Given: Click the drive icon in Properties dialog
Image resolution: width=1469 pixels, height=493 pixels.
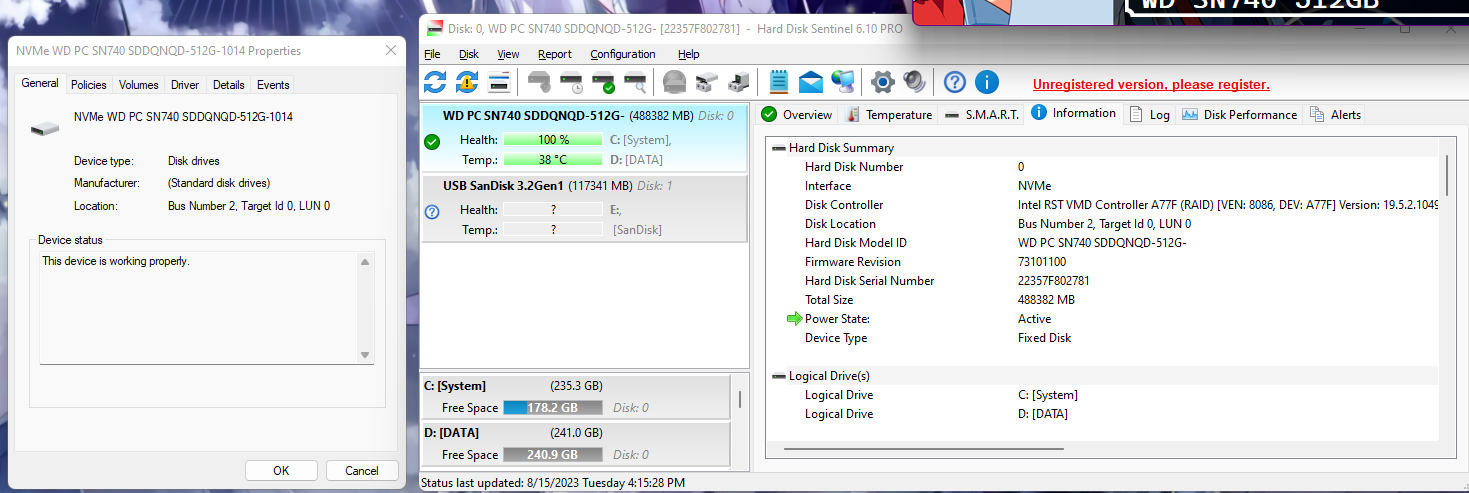Looking at the screenshot, I should click(45, 129).
